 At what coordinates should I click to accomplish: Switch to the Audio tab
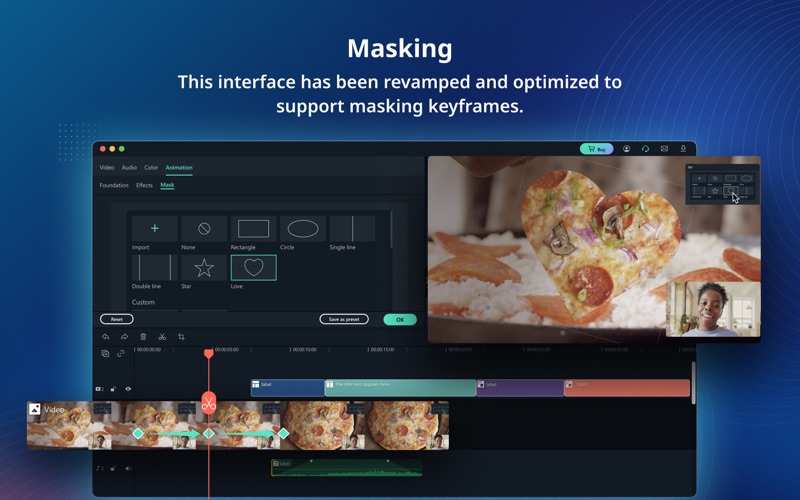click(x=129, y=167)
